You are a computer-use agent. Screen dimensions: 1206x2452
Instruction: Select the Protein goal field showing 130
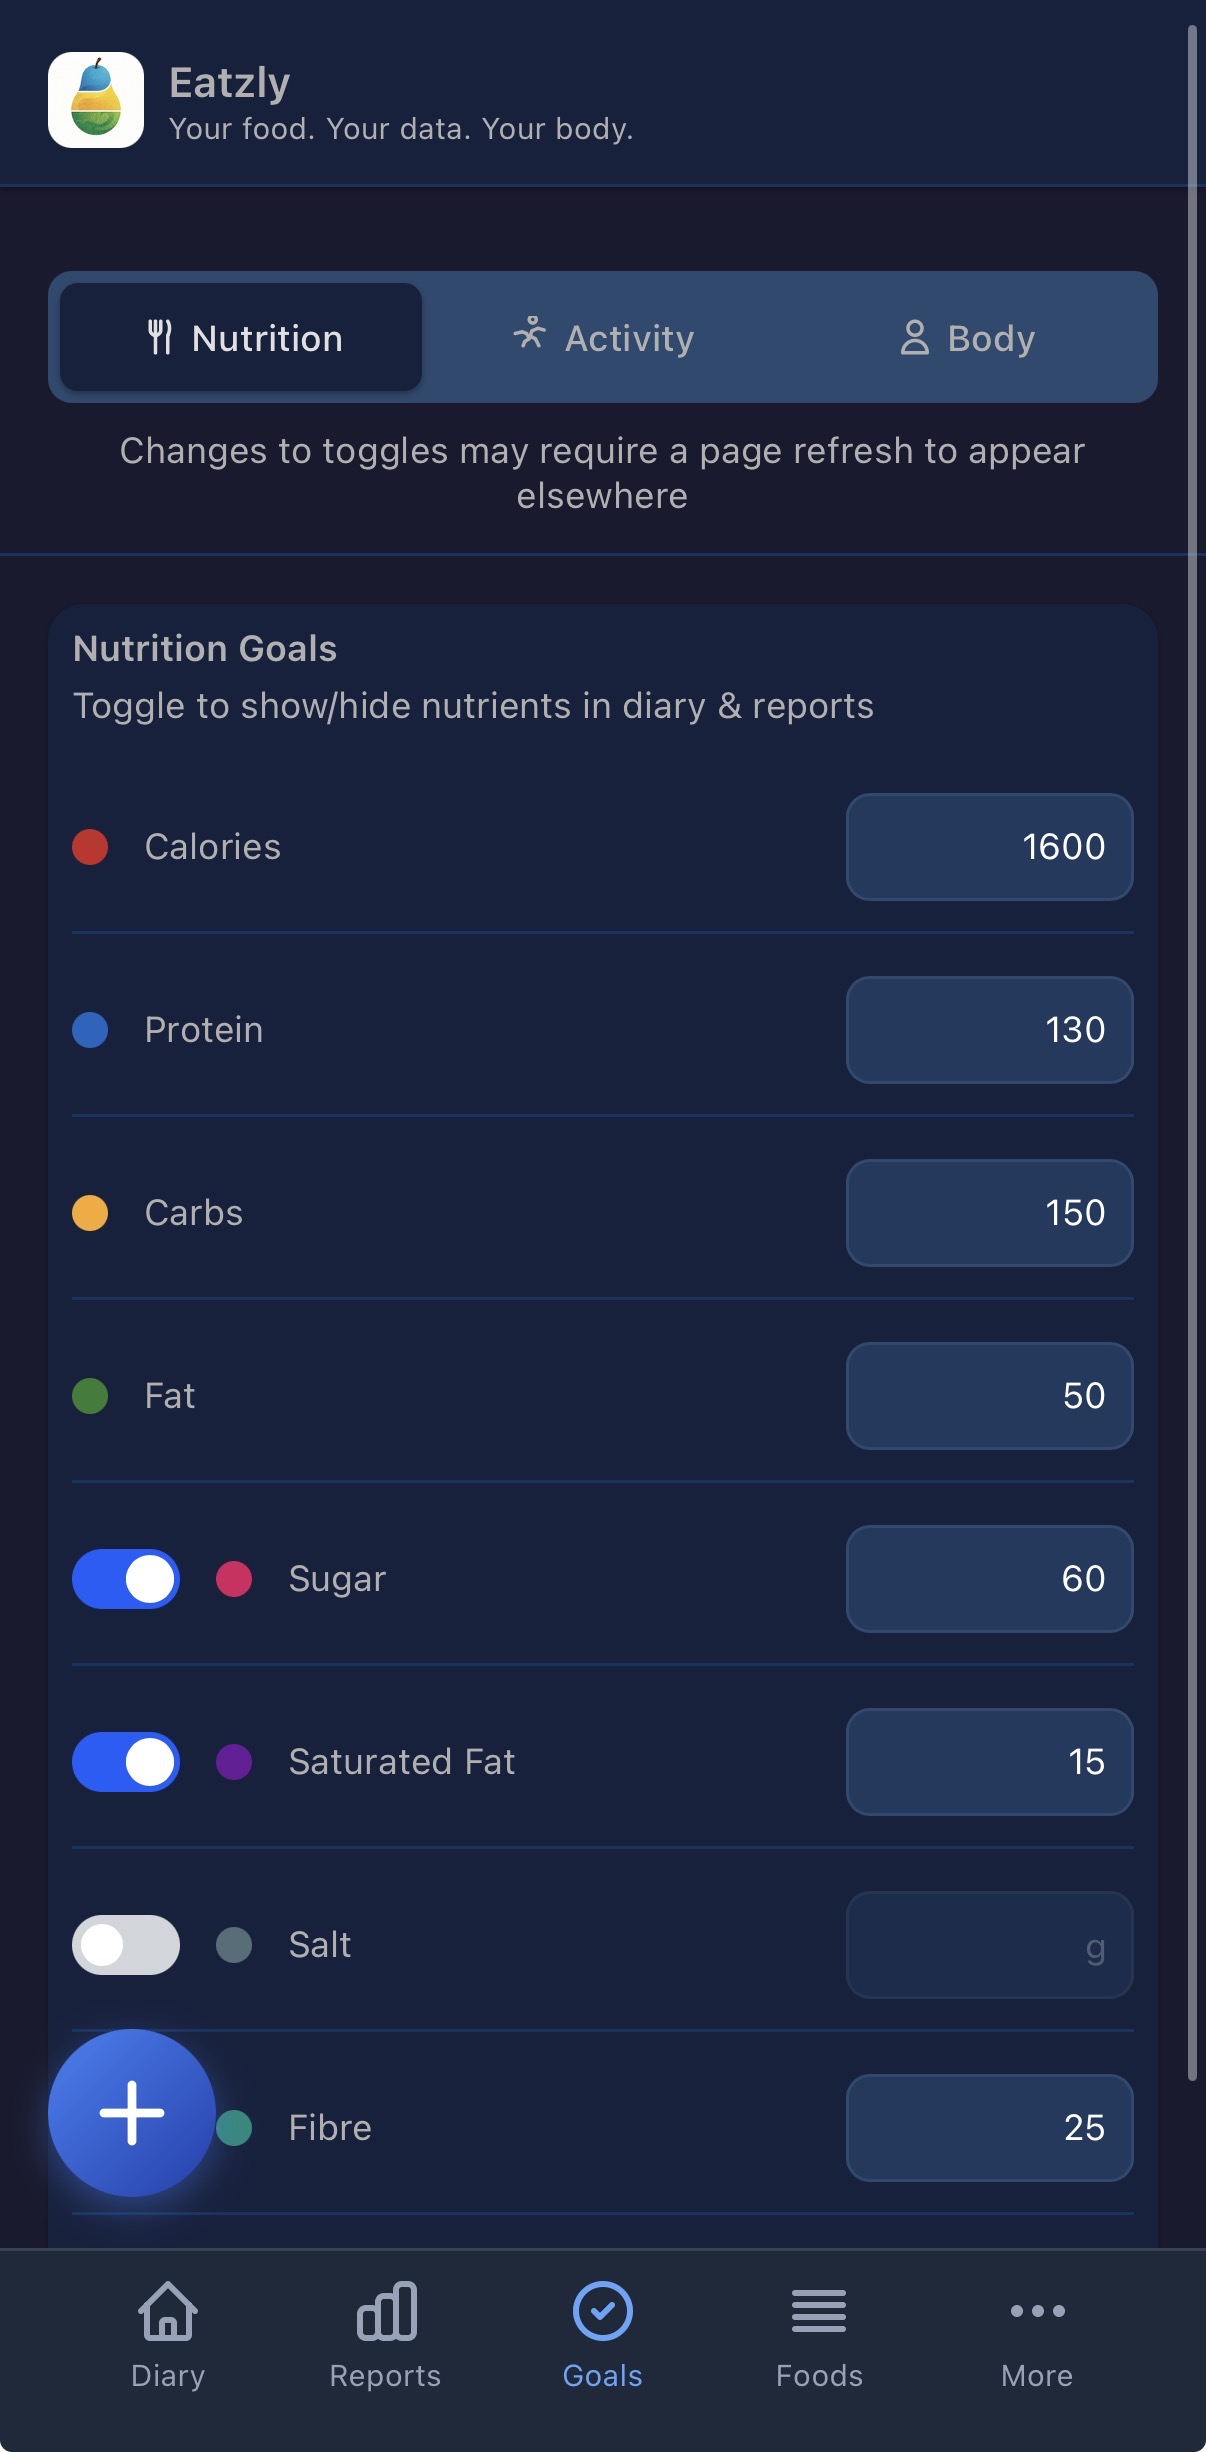(988, 1030)
